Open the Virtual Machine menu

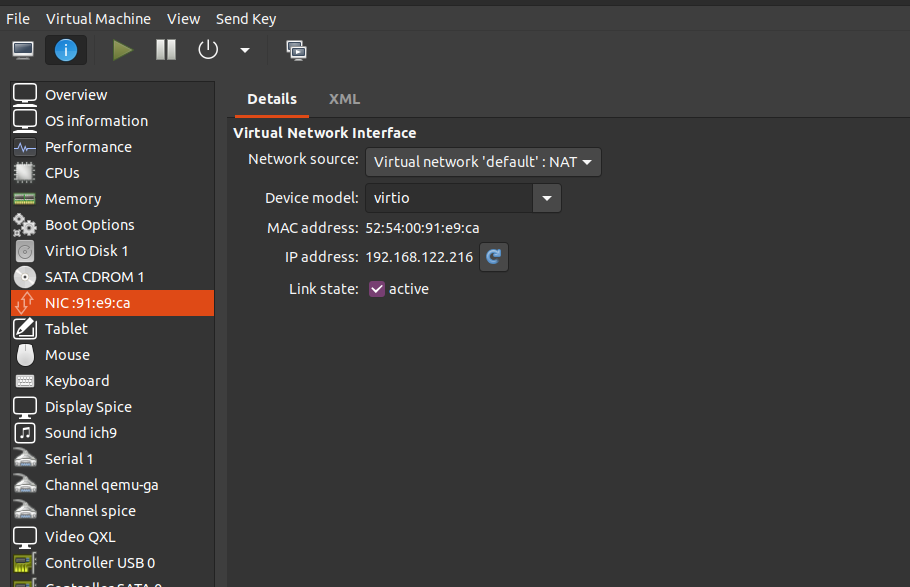[x=98, y=19]
